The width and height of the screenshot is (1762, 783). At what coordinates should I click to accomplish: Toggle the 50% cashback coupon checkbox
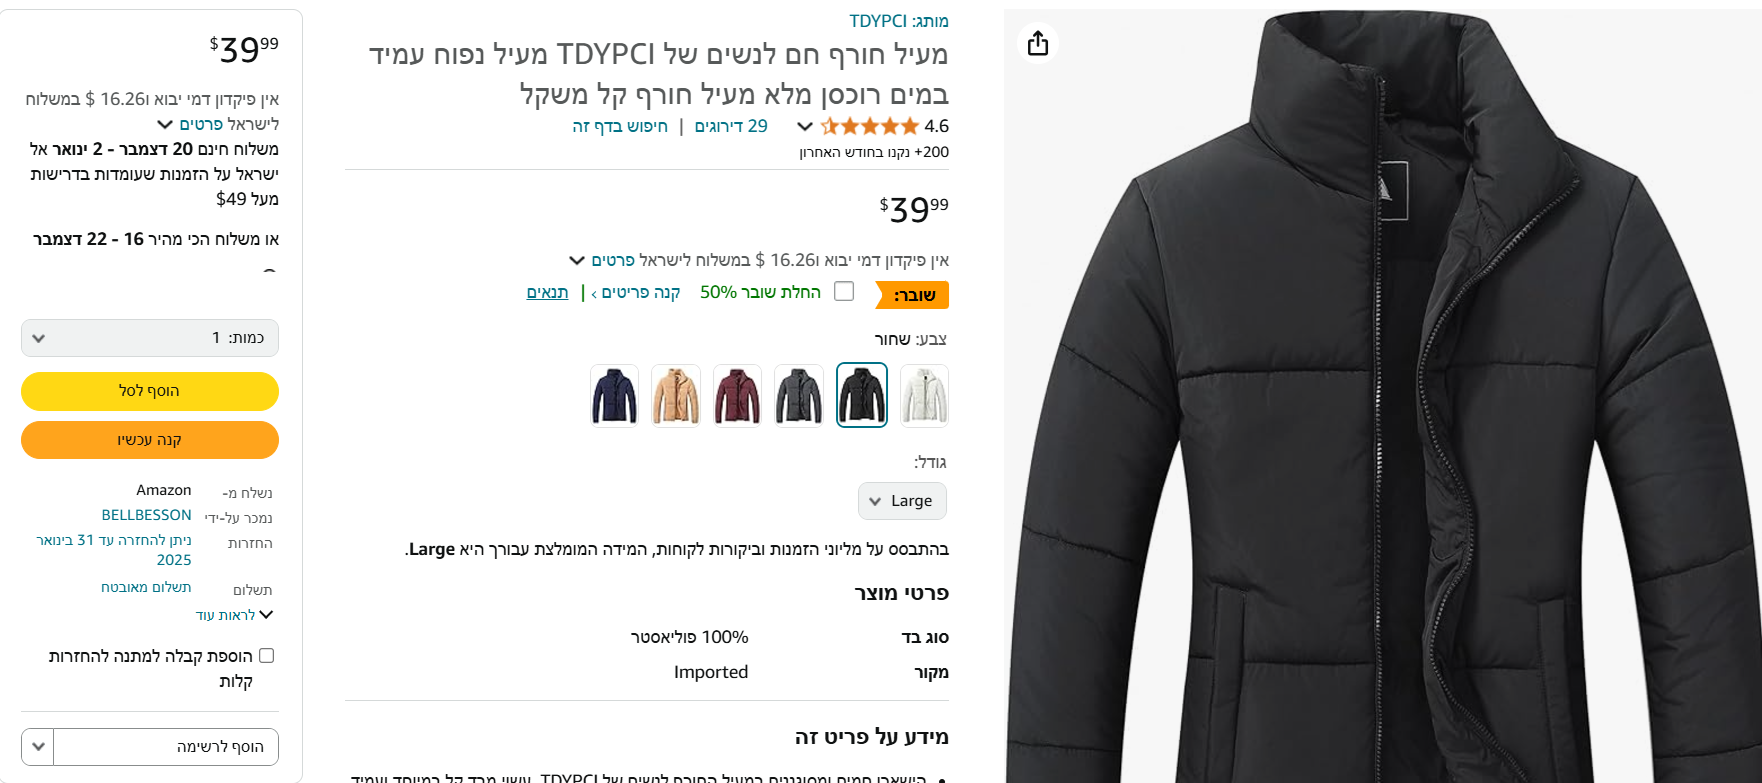844,291
